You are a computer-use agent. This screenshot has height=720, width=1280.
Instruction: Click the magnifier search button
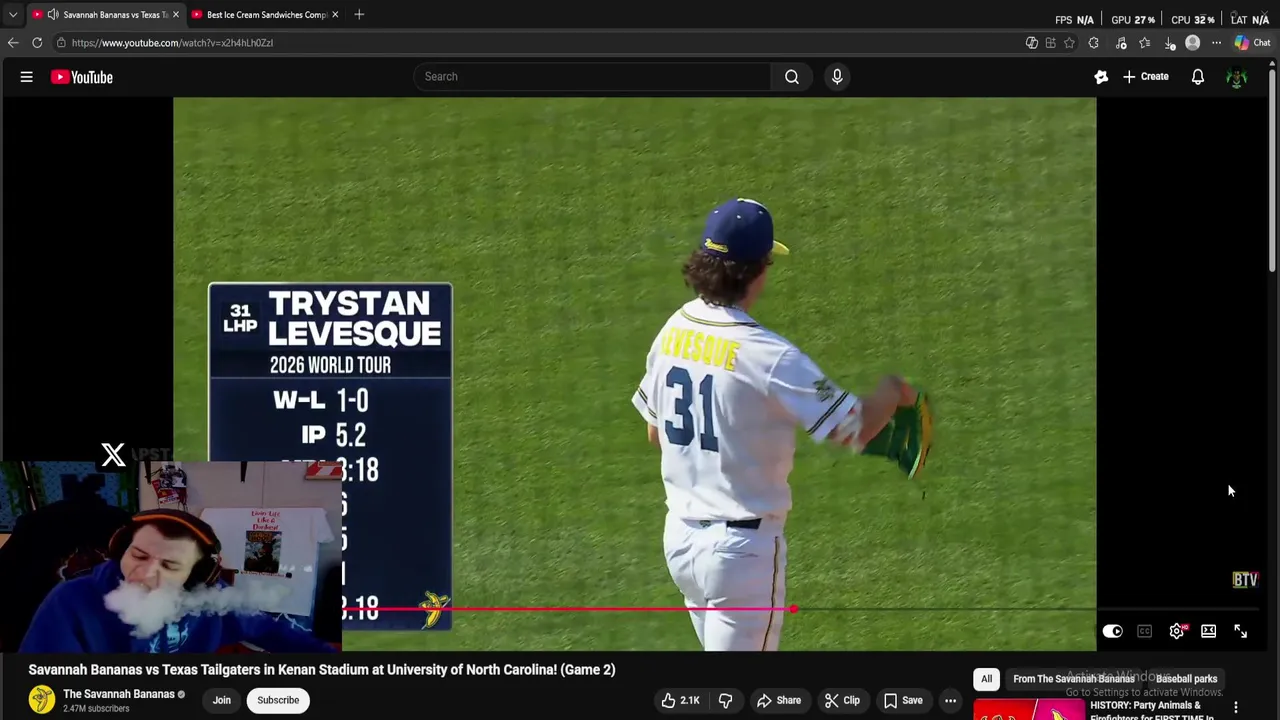[x=792, y=76]
